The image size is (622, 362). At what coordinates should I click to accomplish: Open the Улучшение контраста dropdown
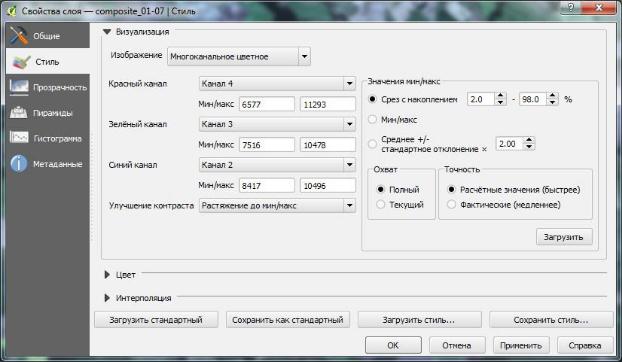click(277, 205)
